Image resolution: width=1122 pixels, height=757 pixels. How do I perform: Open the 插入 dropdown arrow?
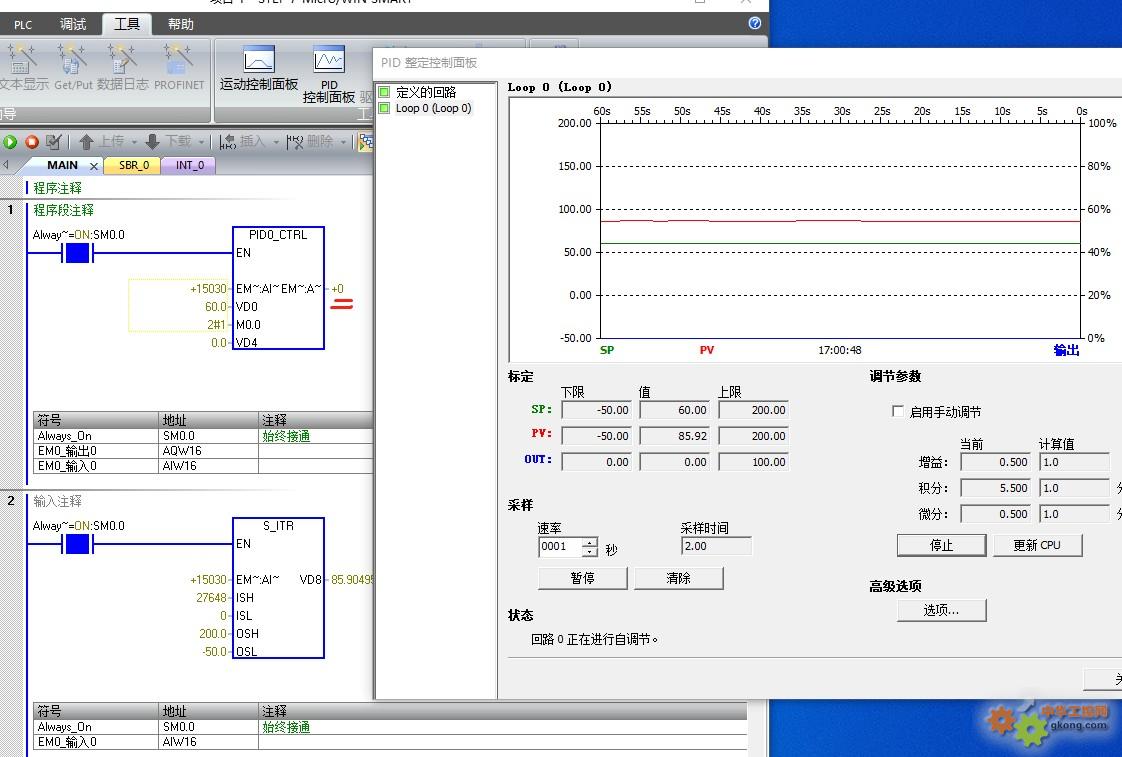[276, 142]
